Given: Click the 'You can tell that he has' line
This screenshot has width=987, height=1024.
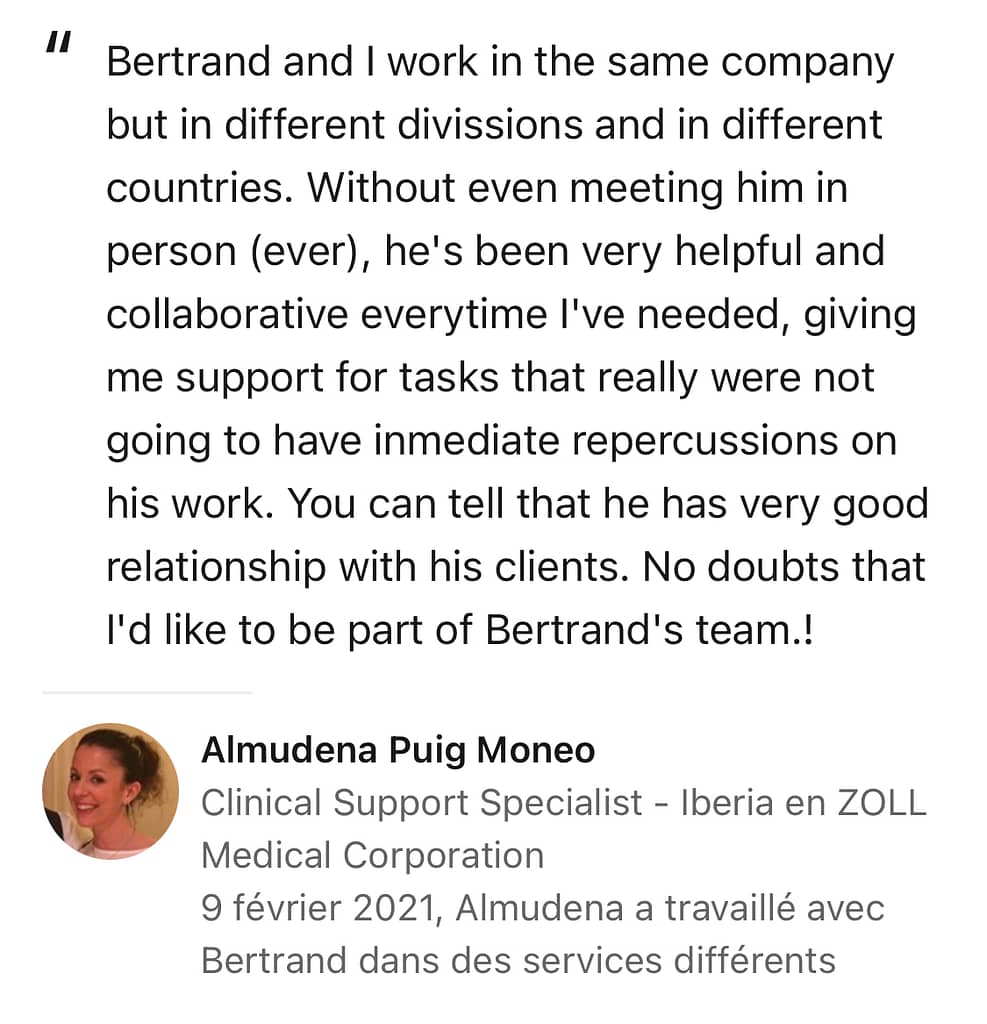Looking at the screenshot, I should pyautogui.click(x=517, y=505).
